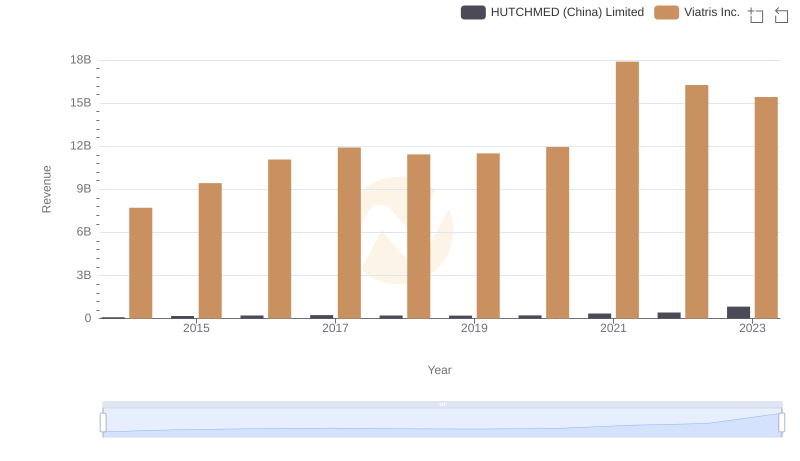Click the zoom slider's shaded data area
The image size is (800, 461).
(442, 423)
